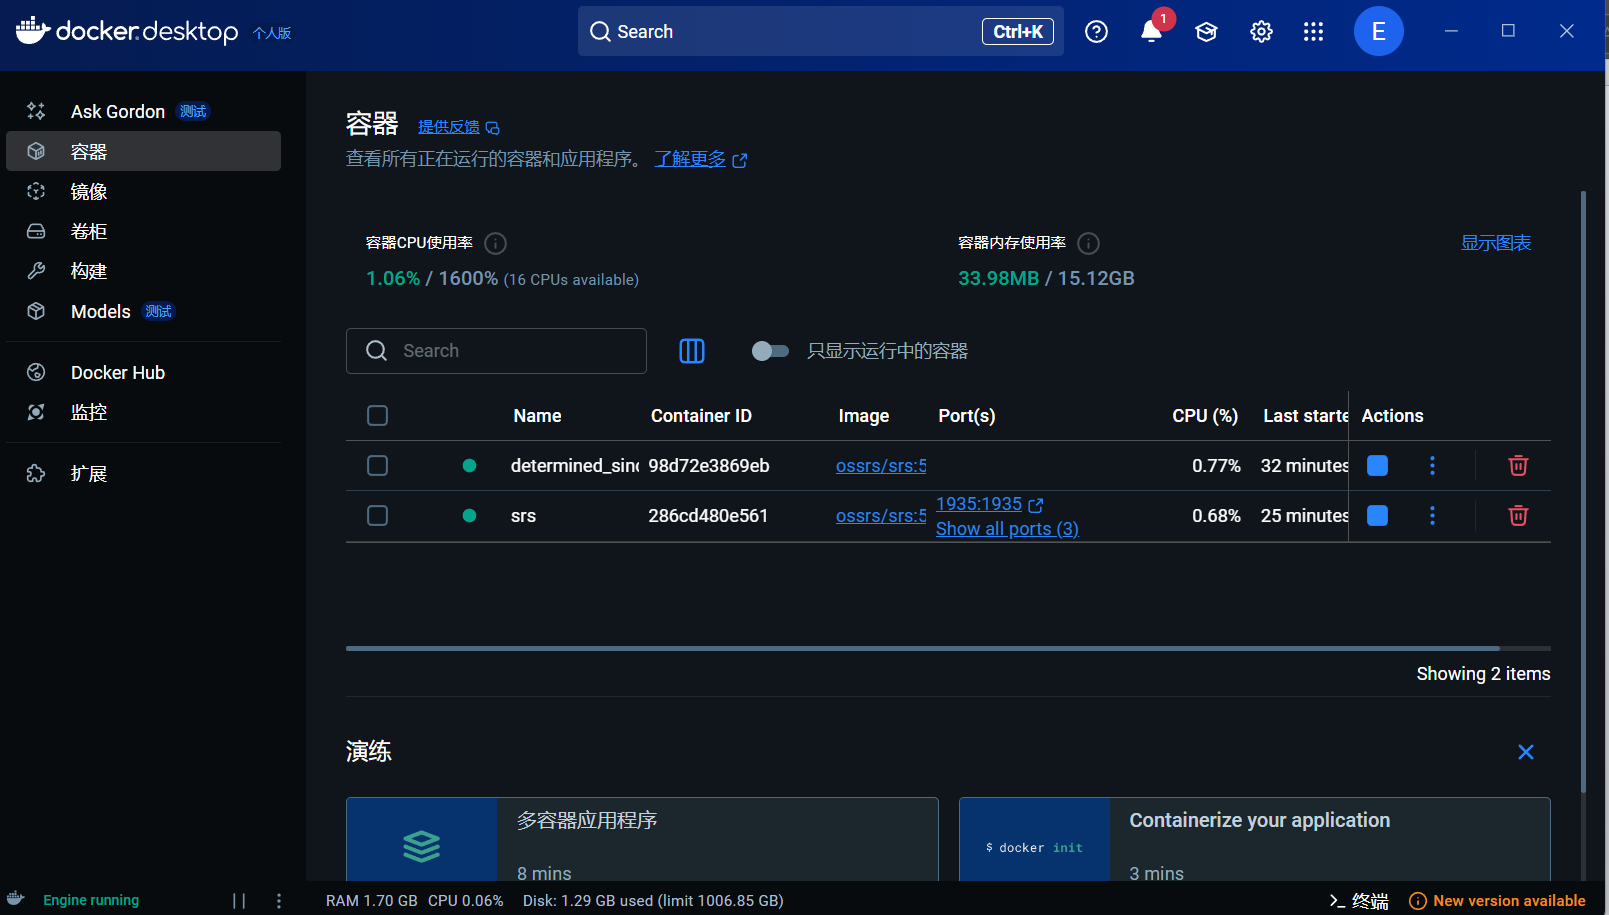The width and height of the screenshot is (1609, 915).
Task: Sort by Last started column header
Action: tap(1305, 416)
